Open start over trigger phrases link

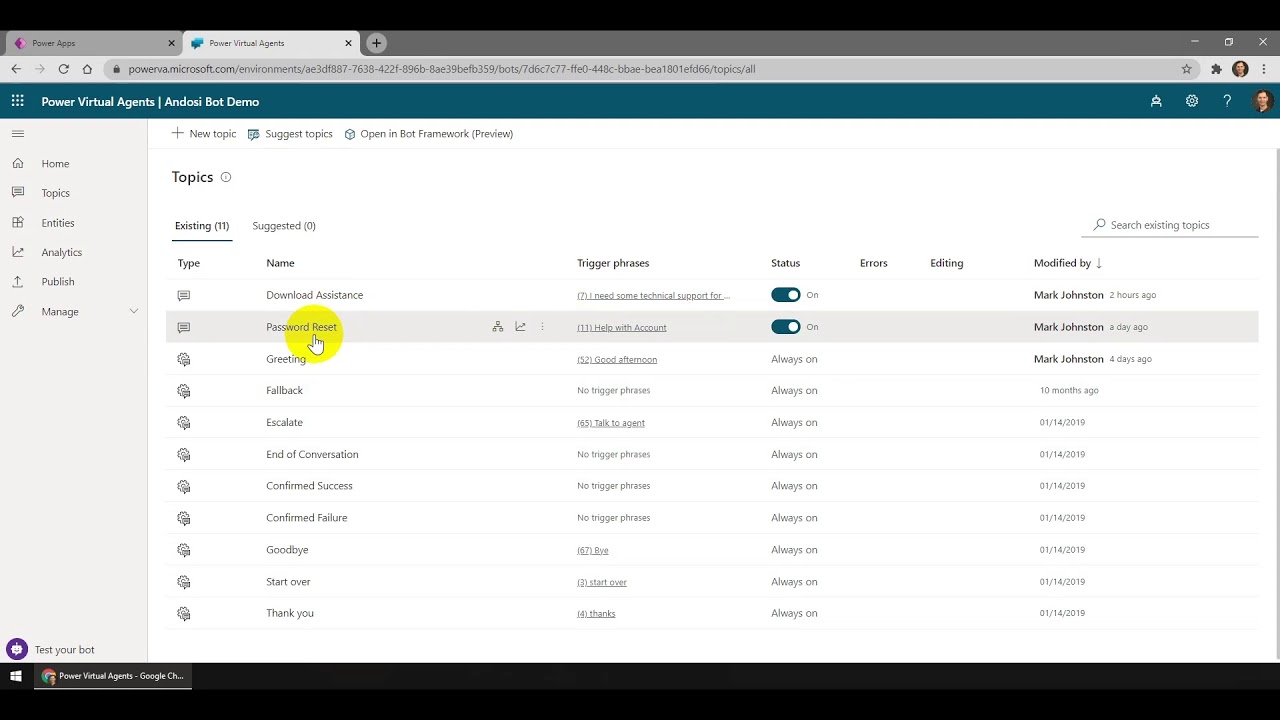pos(602,582)
